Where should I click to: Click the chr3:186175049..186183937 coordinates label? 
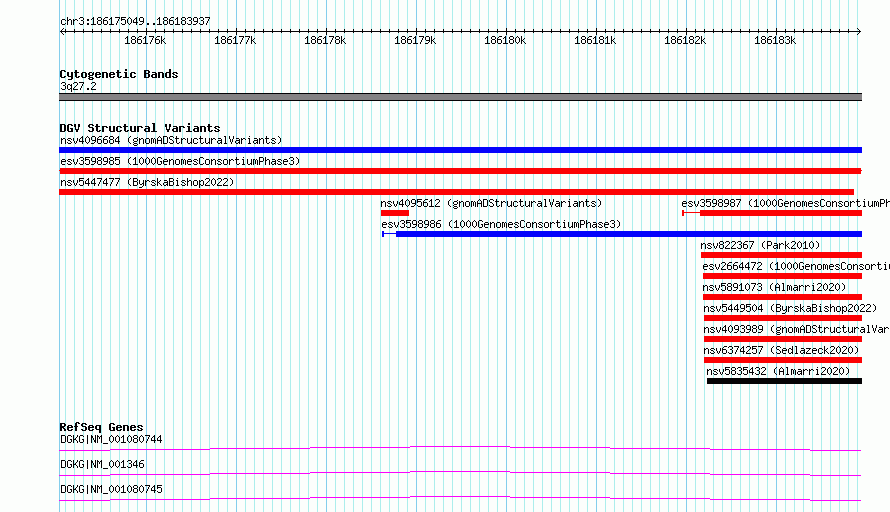[135, 21]
